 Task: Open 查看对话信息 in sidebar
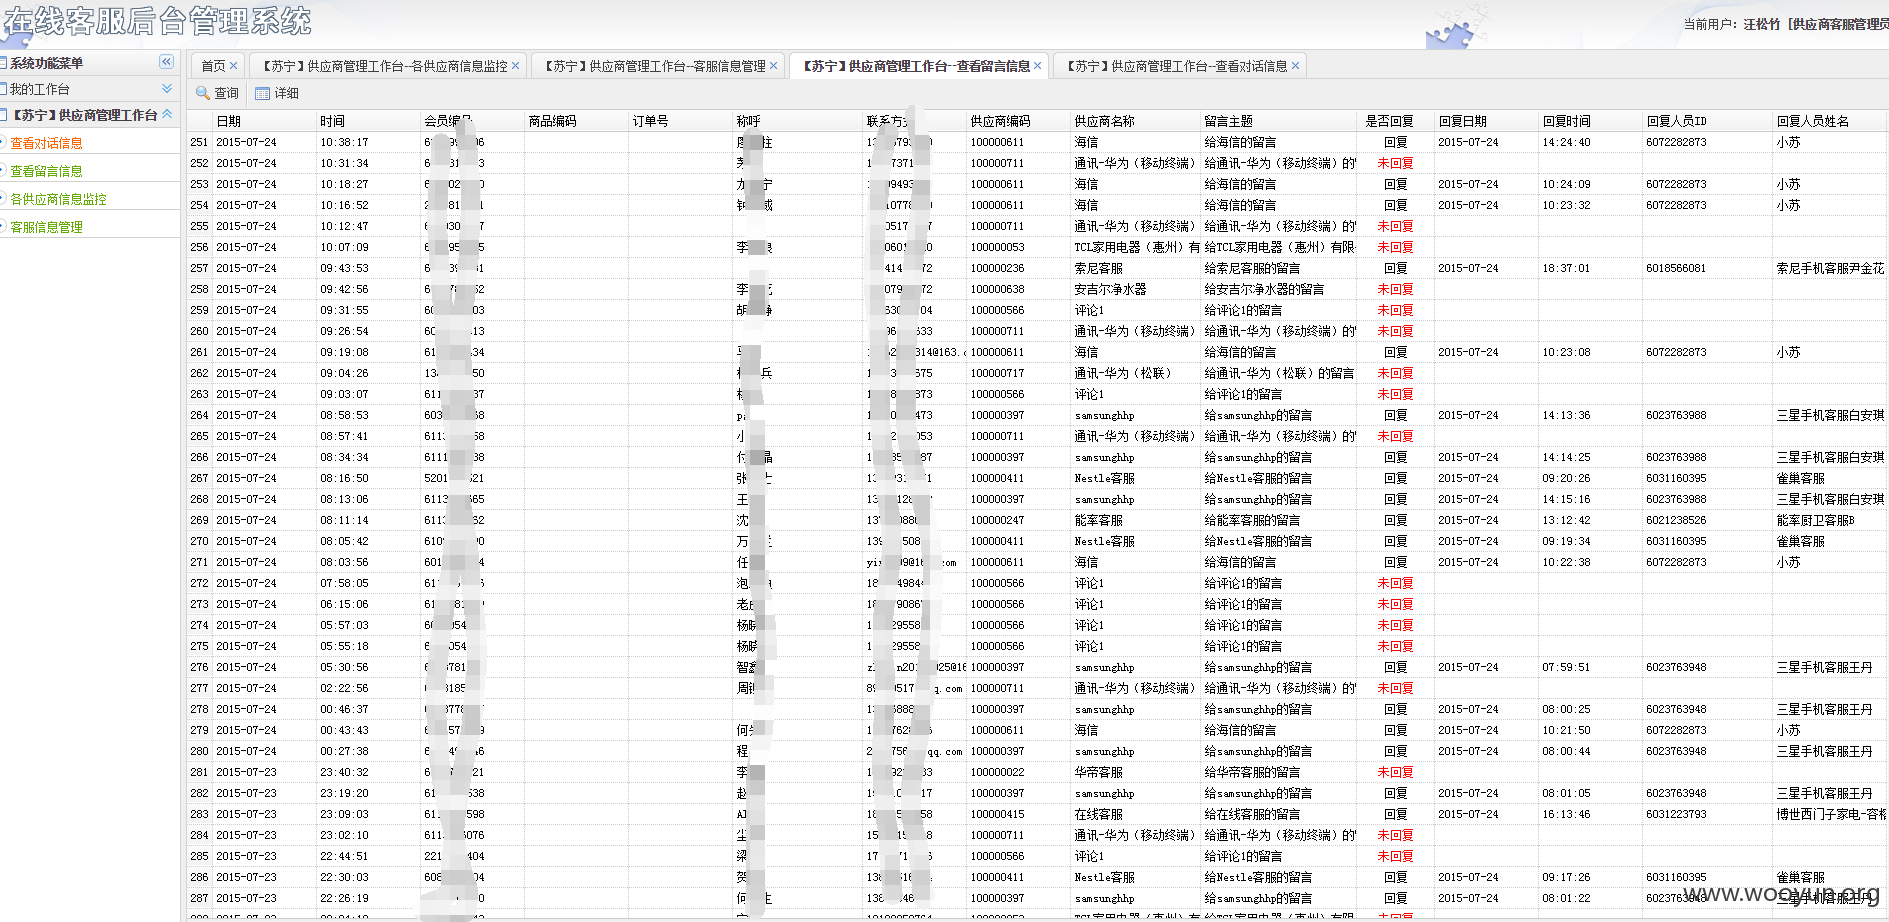click(x=47, y=143)
